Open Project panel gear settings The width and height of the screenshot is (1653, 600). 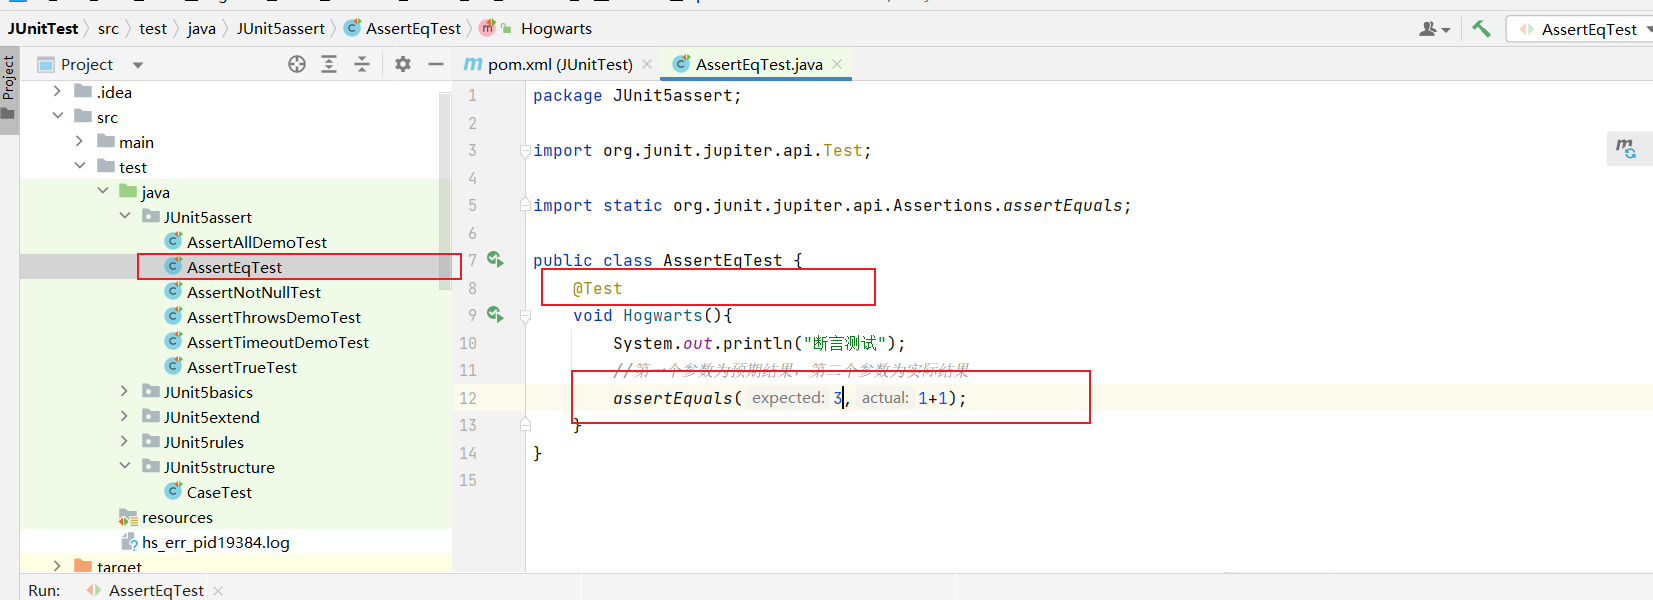coord(403,64)
